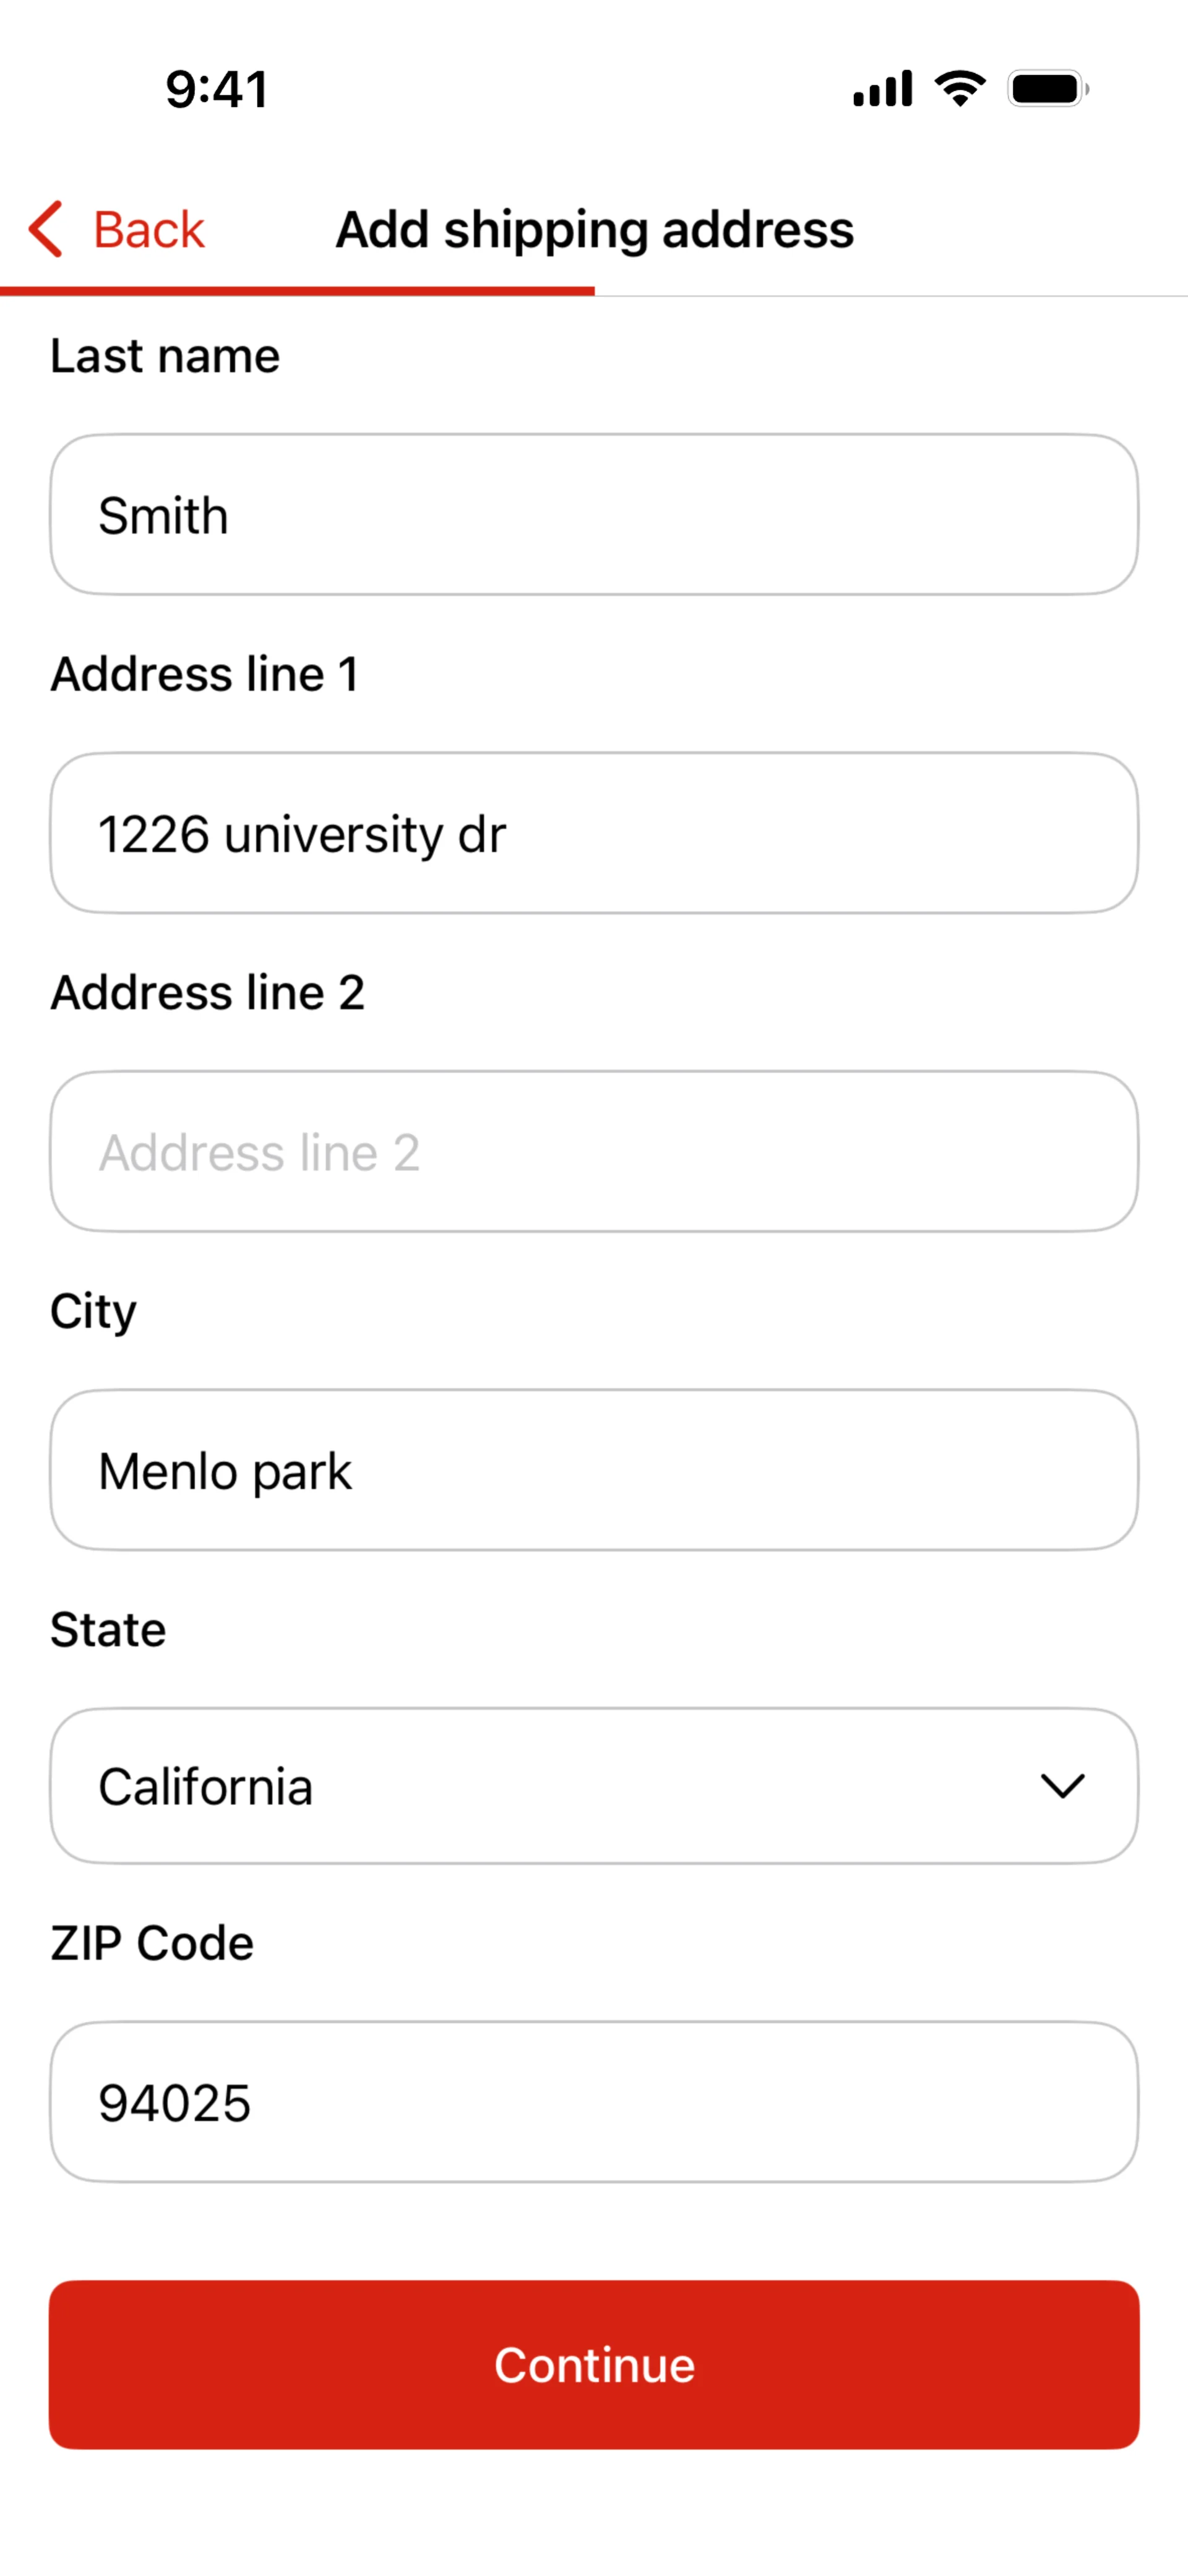
Task: Click the State dropdown chevron arrow
Action: point(1062,1786)
